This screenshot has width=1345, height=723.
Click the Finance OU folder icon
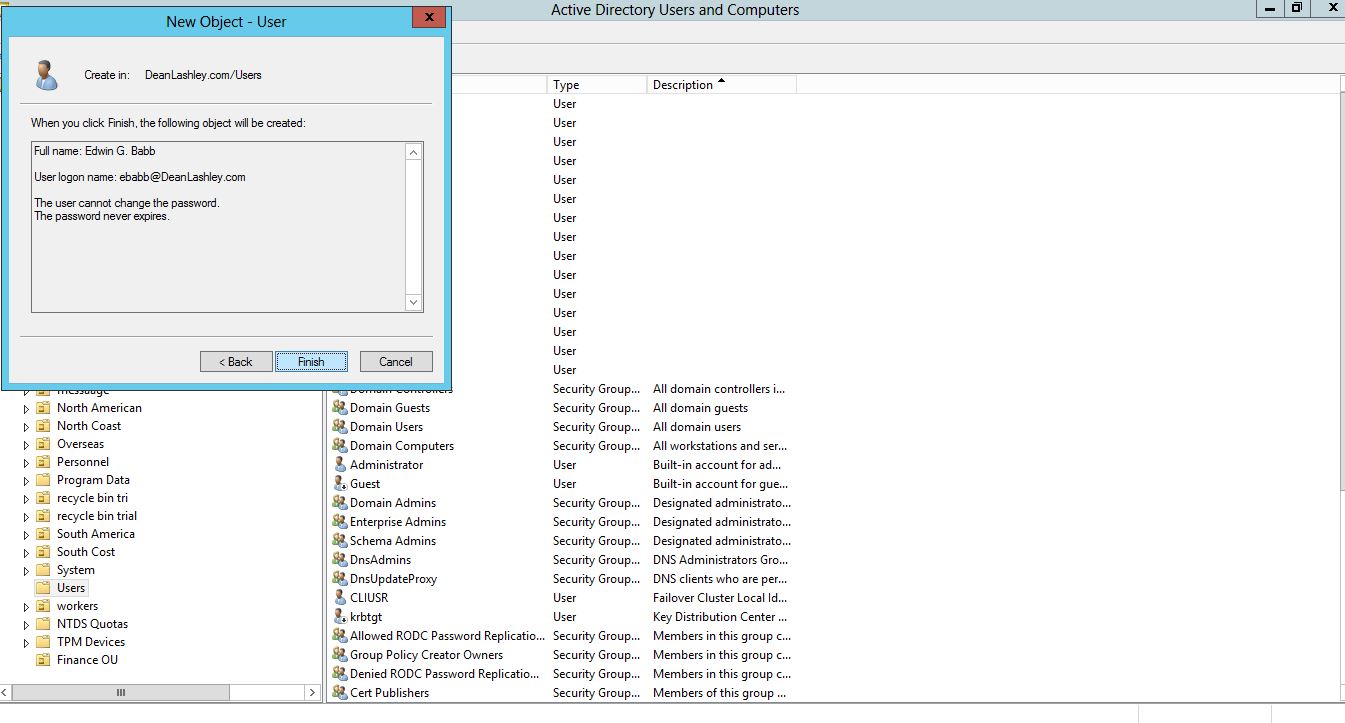pos(43,660)
